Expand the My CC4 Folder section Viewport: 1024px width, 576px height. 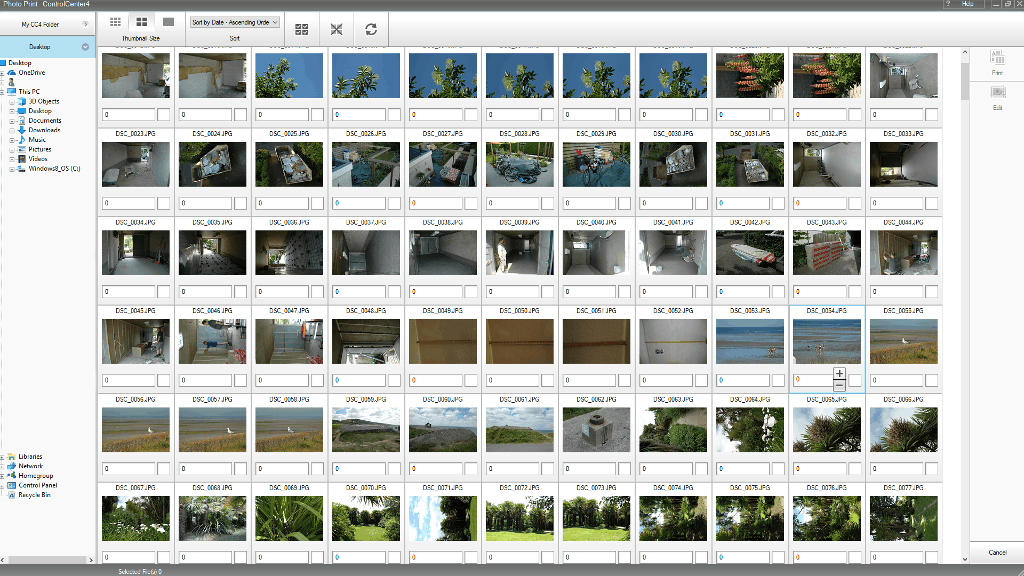tap(85, 24)
